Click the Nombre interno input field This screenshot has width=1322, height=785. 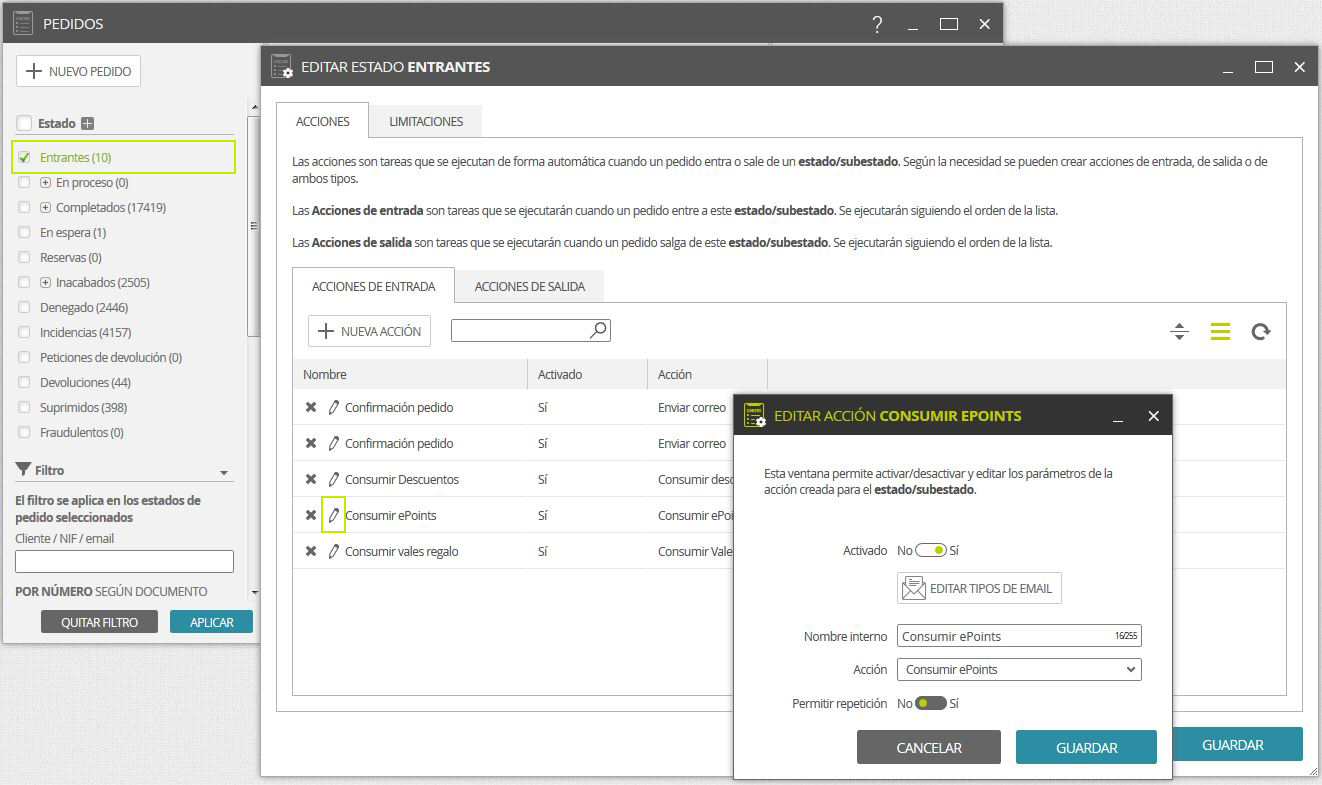1019,636
